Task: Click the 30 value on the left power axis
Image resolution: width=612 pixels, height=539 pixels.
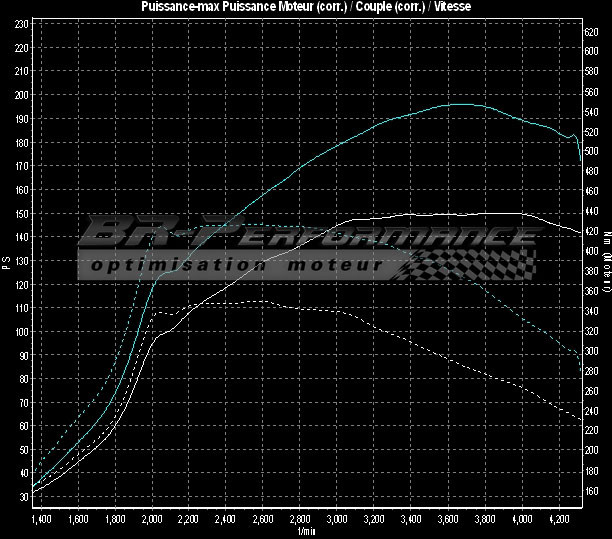Action: point(21,497)
